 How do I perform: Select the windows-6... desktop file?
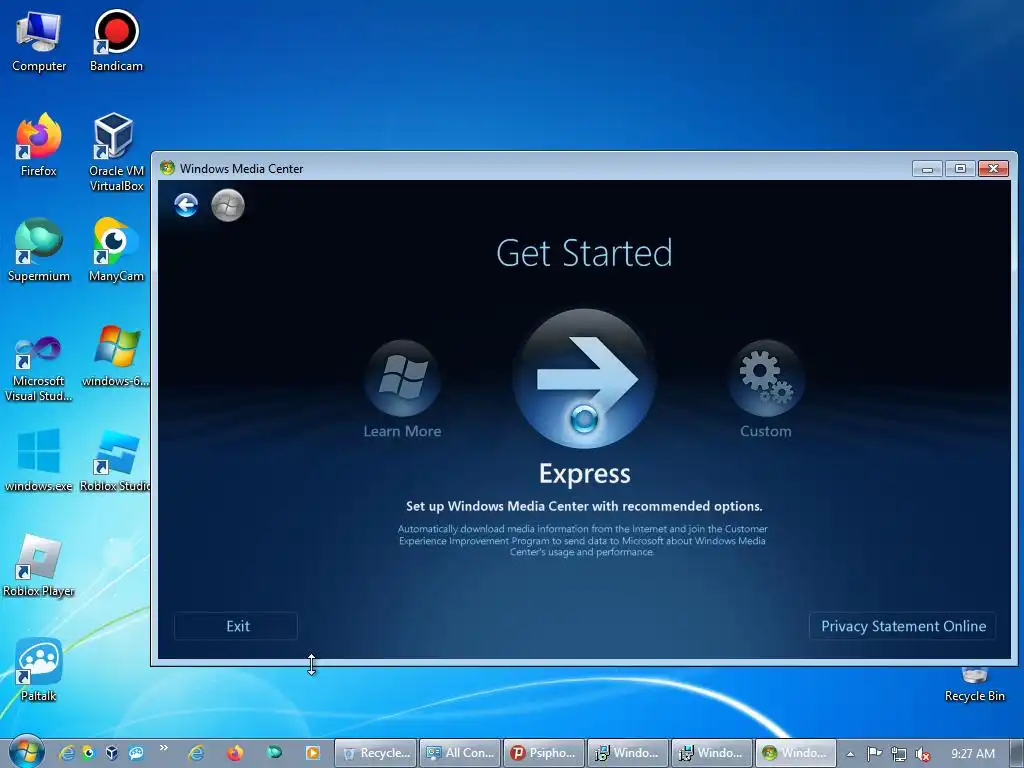coord(116,357)
